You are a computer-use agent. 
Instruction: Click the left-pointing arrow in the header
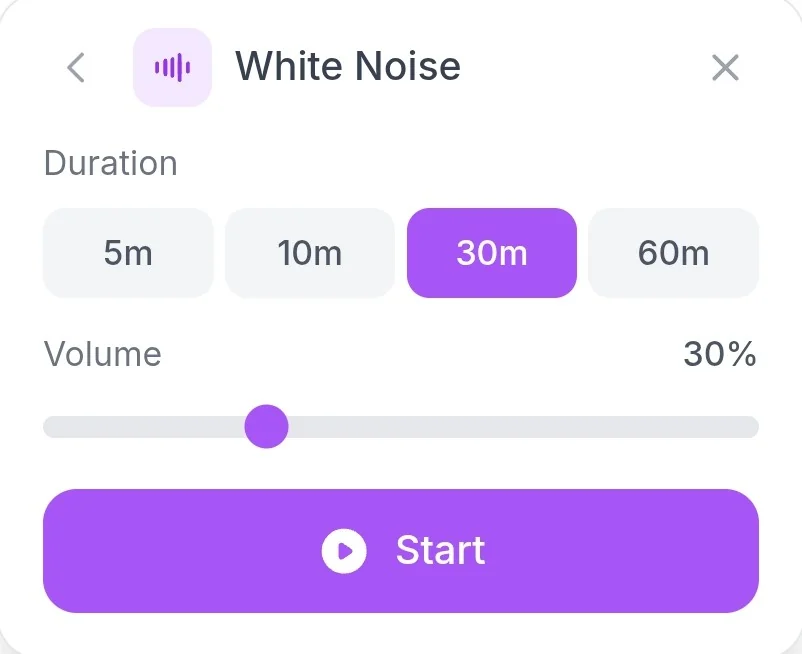[75, 67]
